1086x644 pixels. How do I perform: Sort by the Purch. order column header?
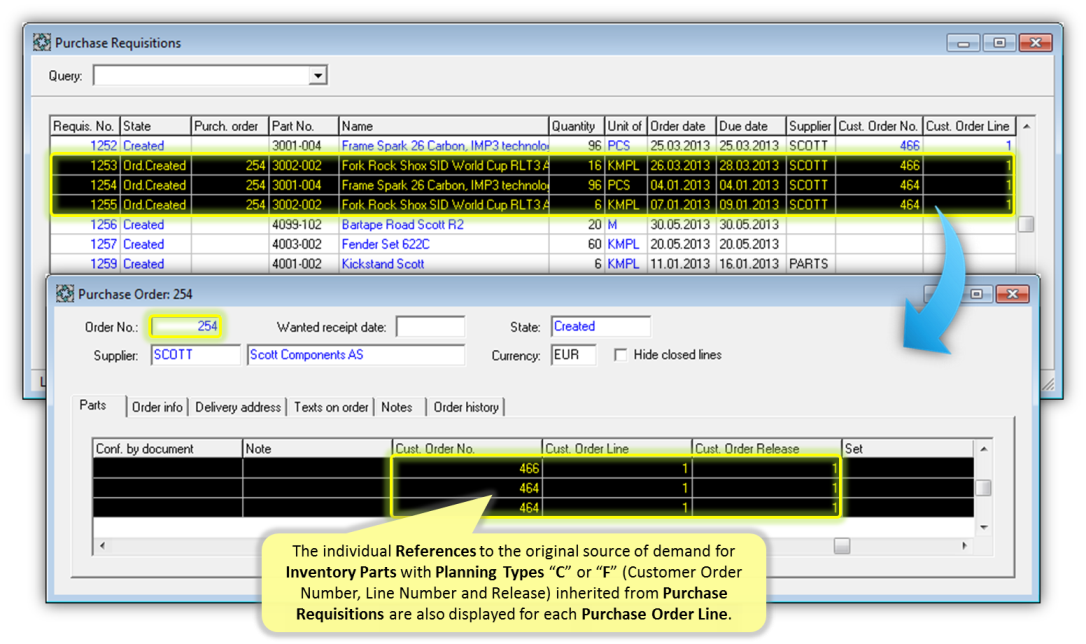pos(229,126)
